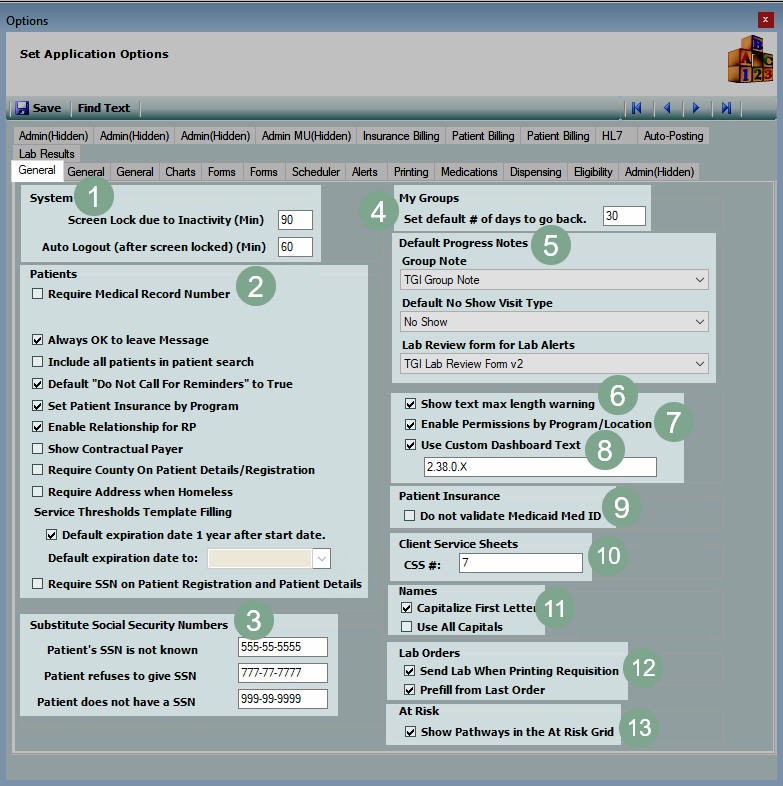
Task: Click the ABC blocks logo icon
Action: [x=749, y=61]
